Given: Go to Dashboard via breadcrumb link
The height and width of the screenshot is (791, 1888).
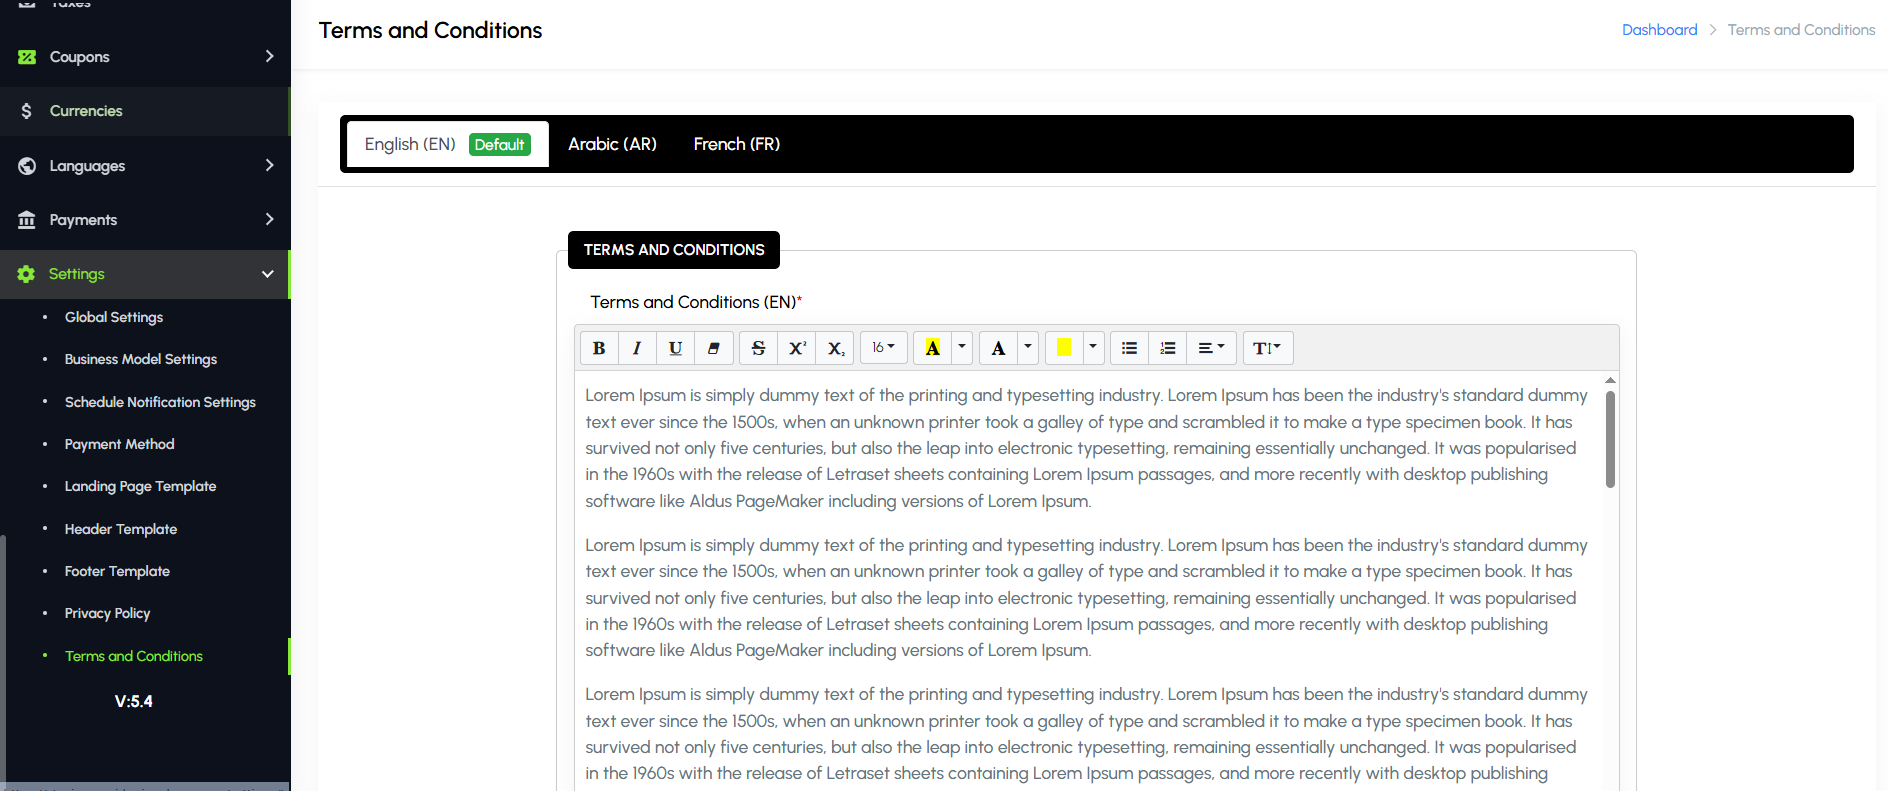Looking at the screenshot, I should 1659,30.
